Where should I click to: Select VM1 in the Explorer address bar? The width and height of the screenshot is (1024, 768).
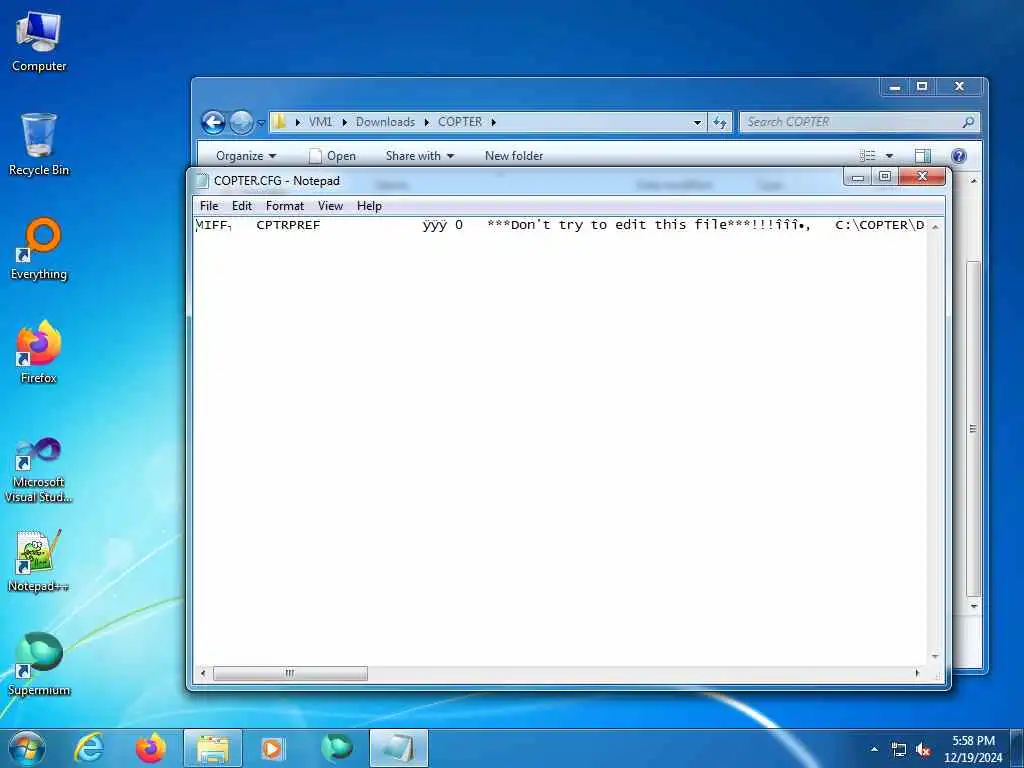[320, 122]
